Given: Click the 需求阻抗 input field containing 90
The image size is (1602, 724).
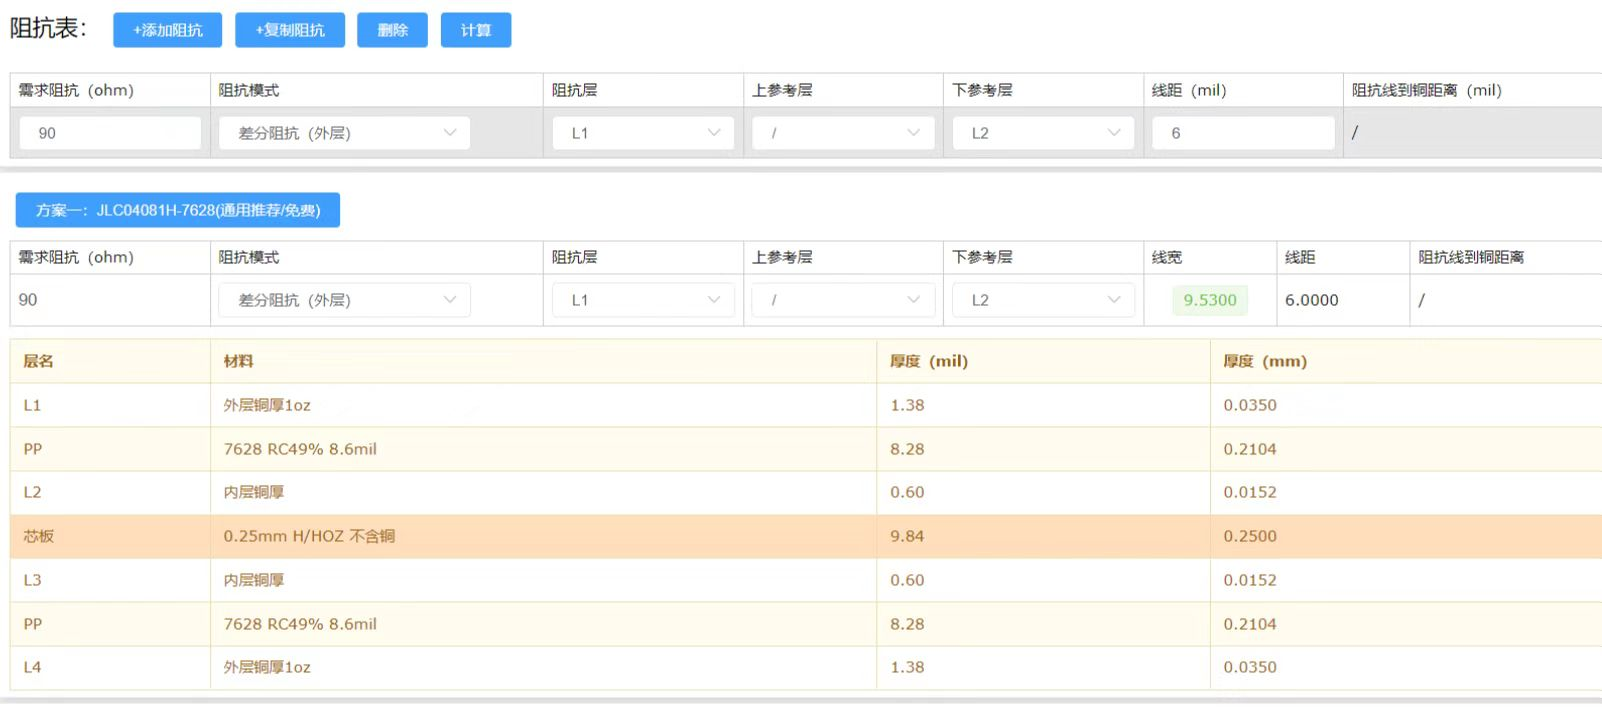Looking at the screenshot, I should pos(110,133).
